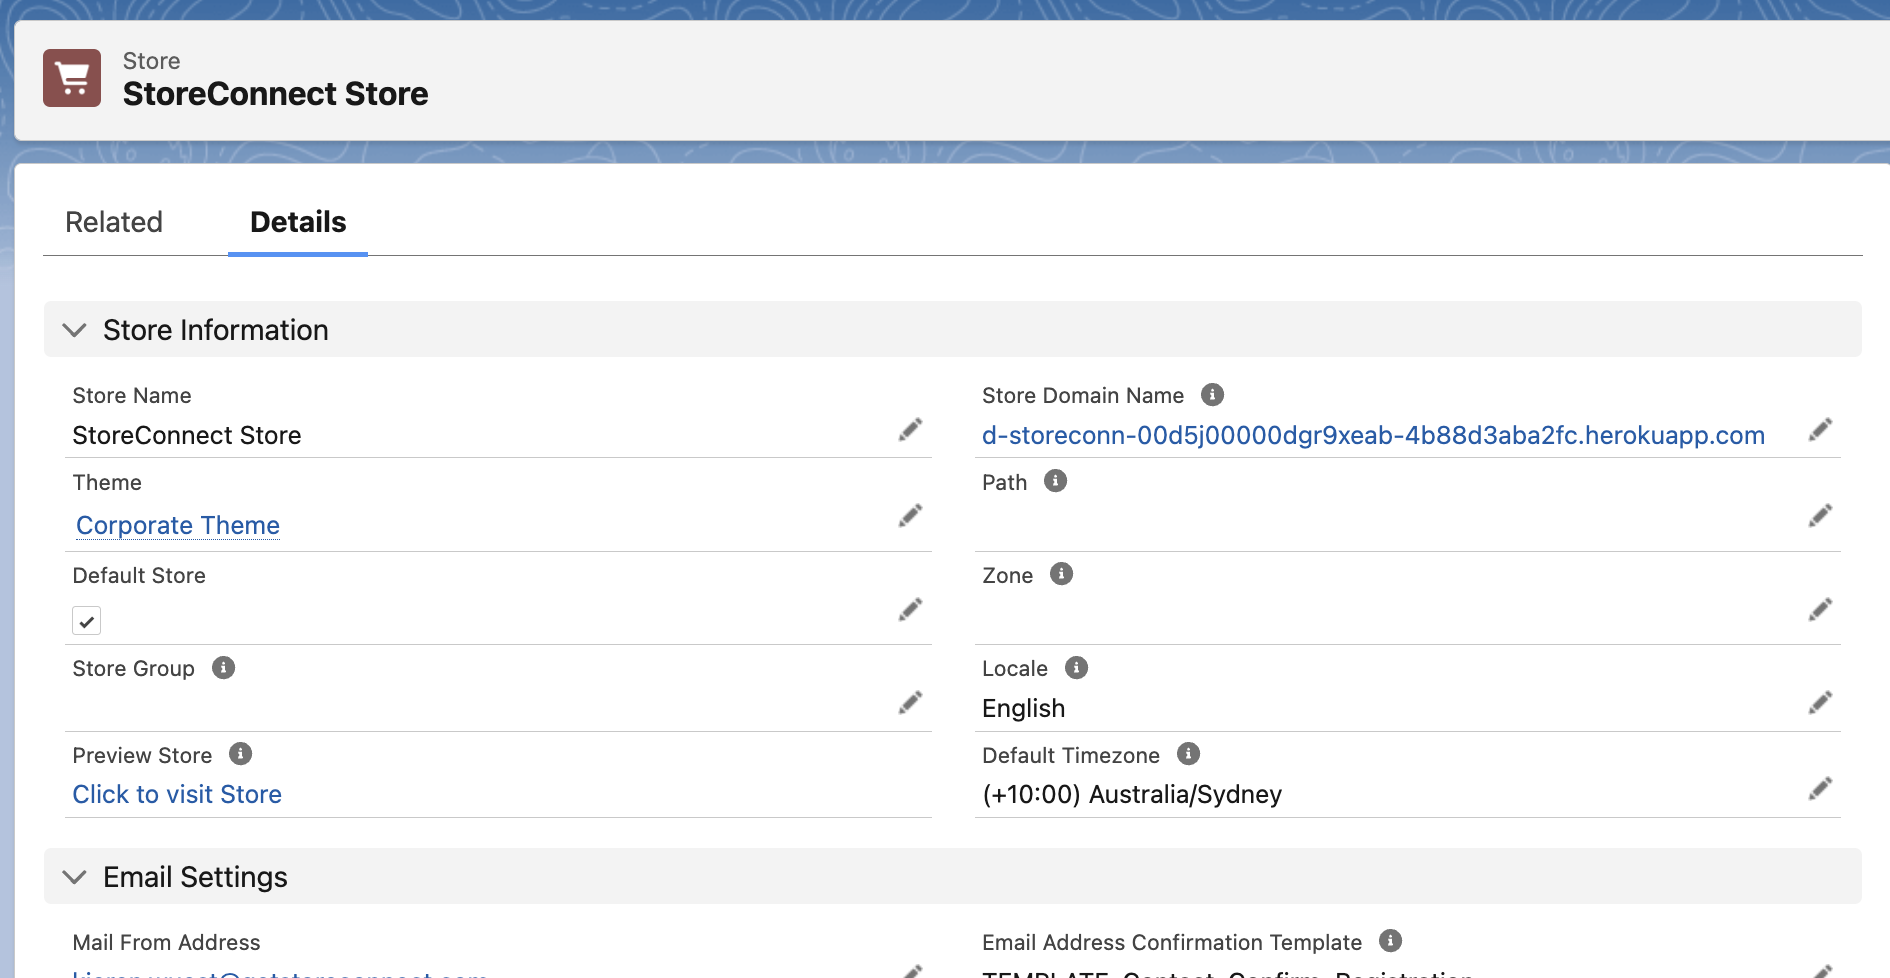Show info tooltip for Preview Store
Viewport: 1890px width, 978px height.
(240, 754)
